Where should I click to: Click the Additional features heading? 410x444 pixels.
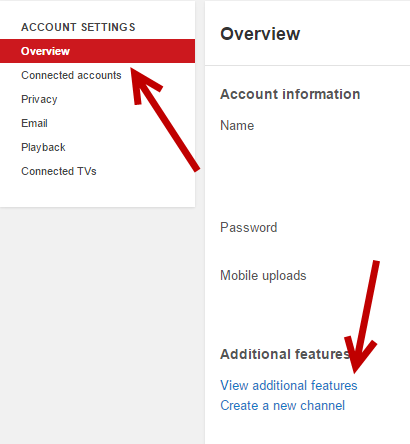coord(285,354)
